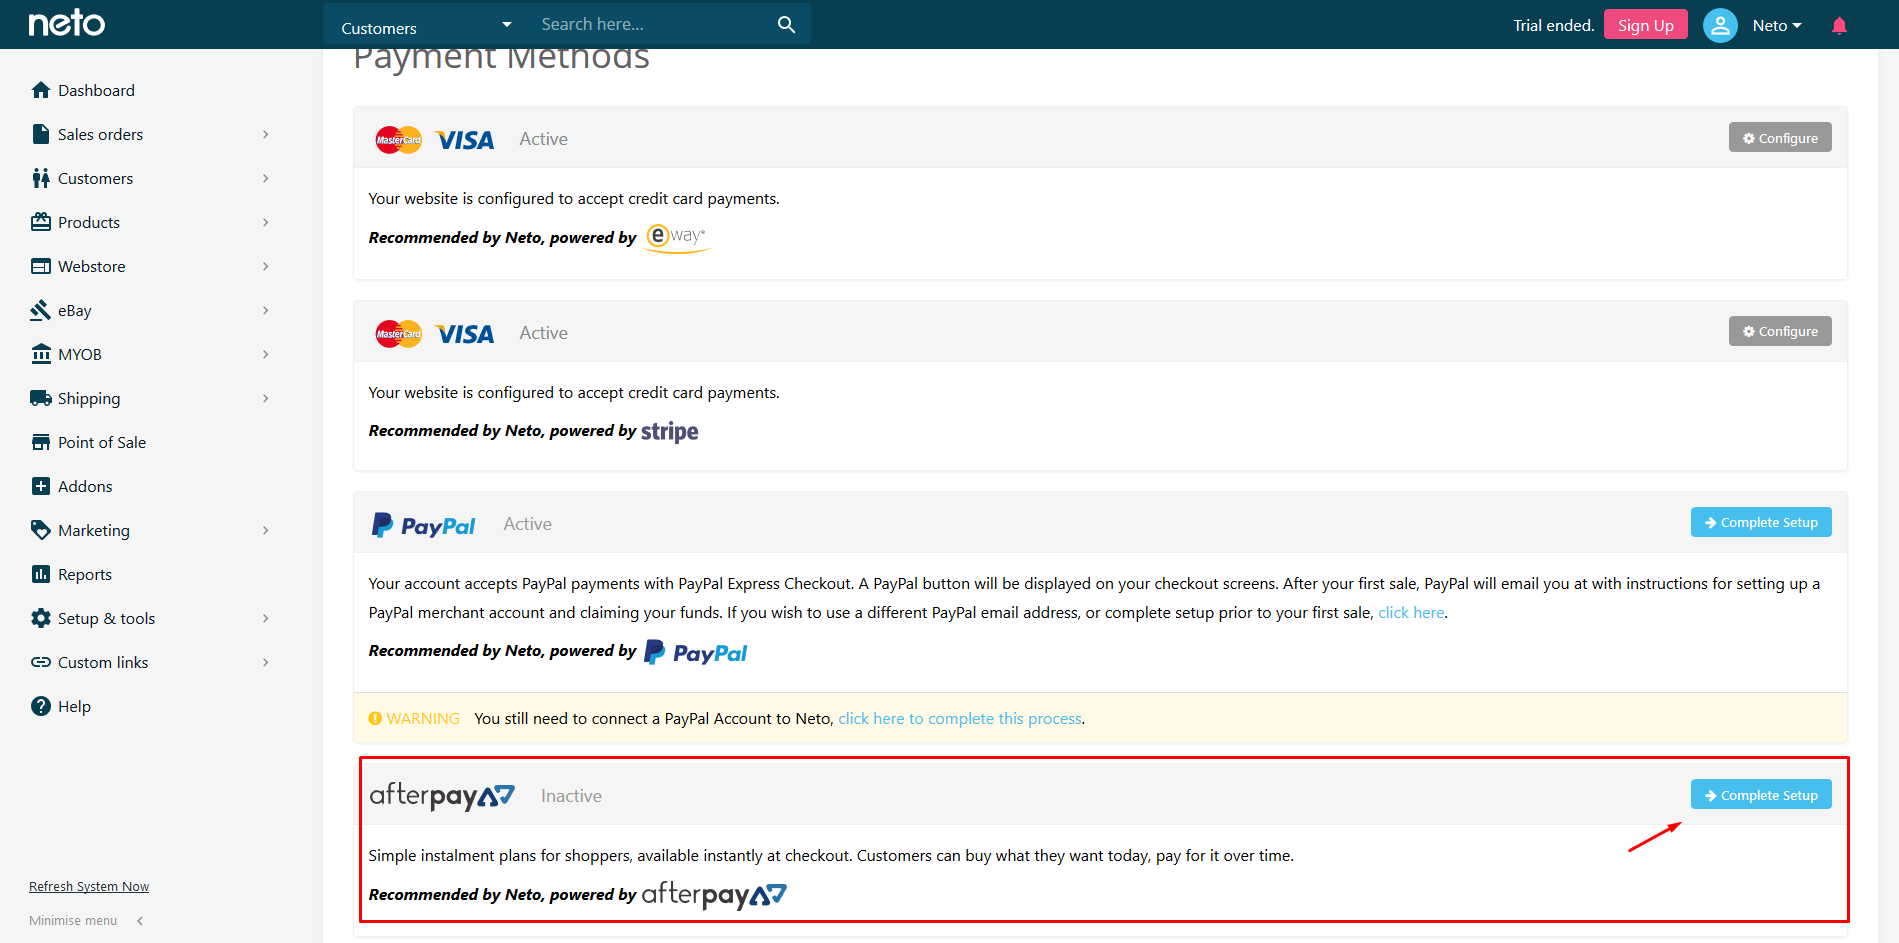Click the stripe logo

(x=670, y=432)
